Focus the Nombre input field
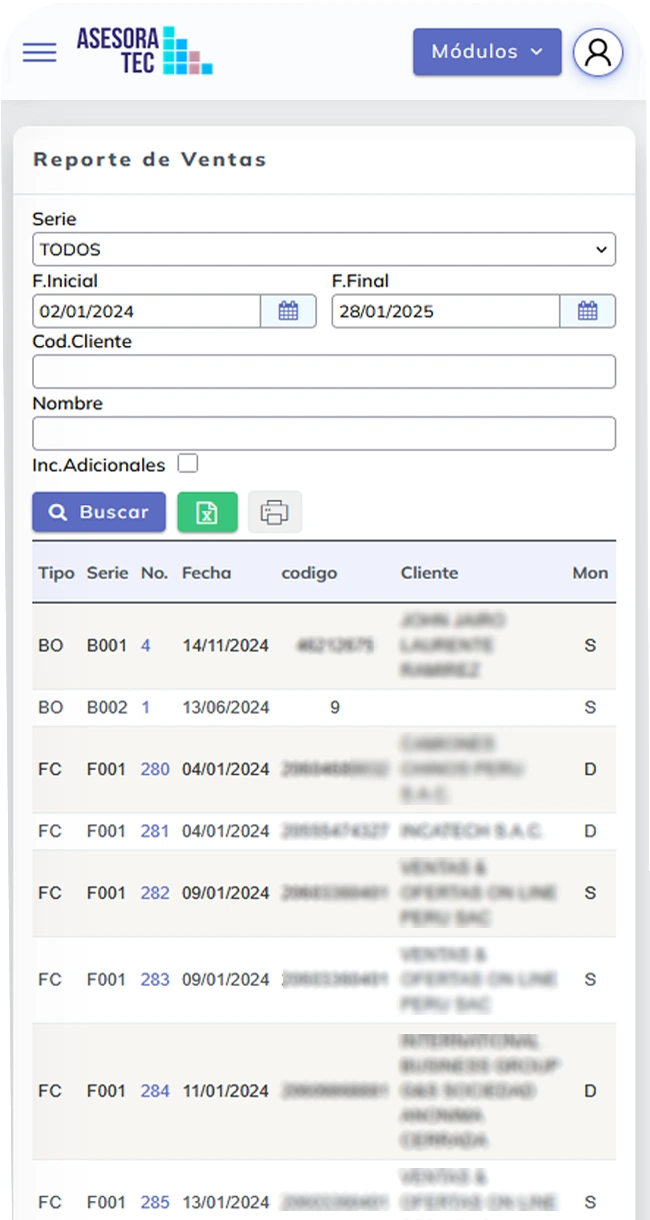 [x=323, y=434]
